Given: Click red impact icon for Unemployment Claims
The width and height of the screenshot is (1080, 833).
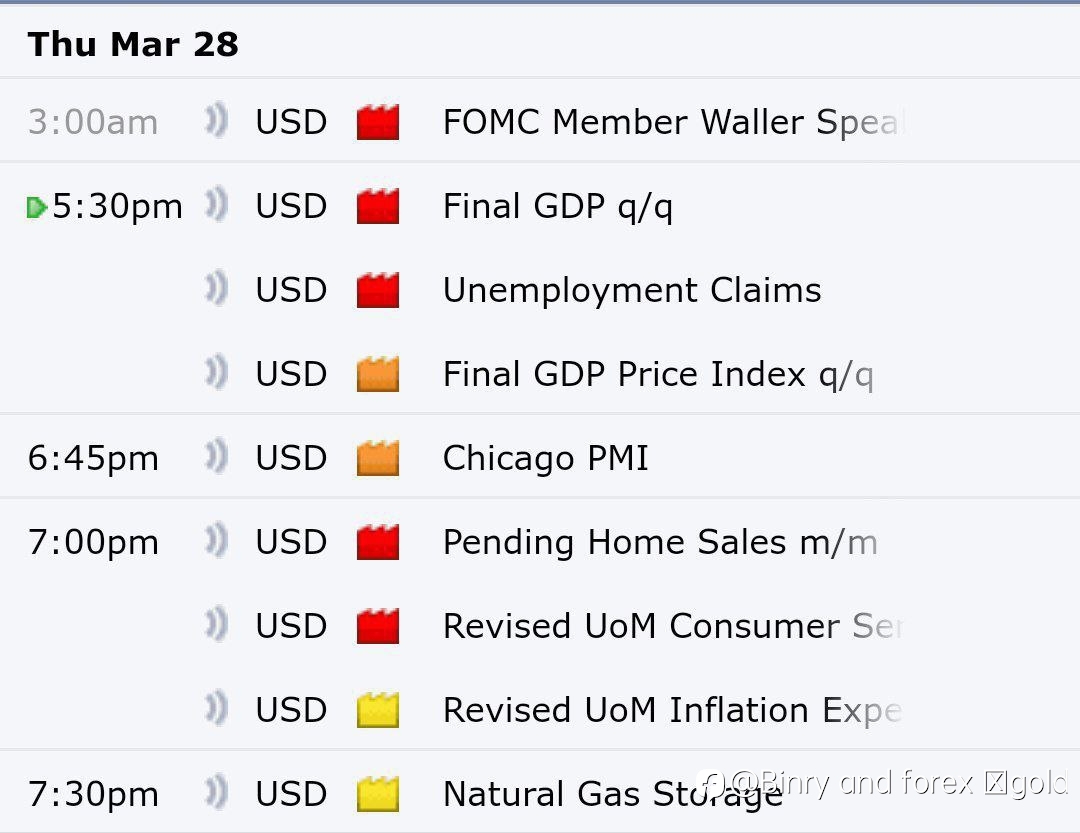Looking at the screenshot, I should point(377,290).
